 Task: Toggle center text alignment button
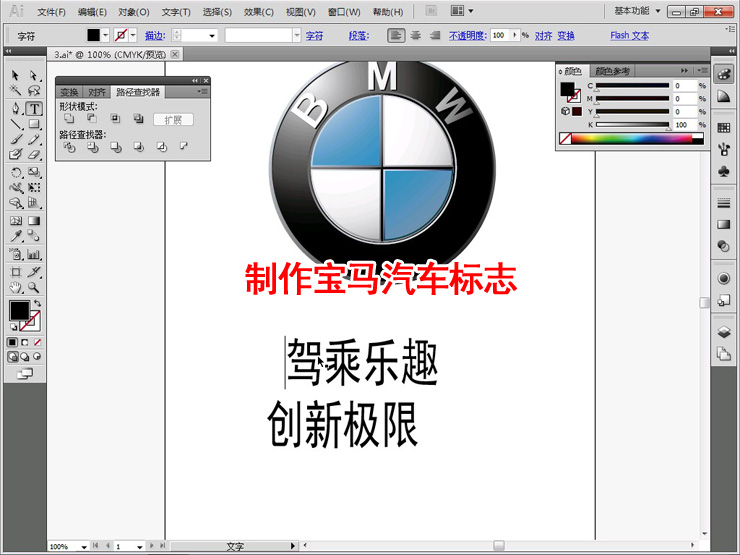pos(414,35)
